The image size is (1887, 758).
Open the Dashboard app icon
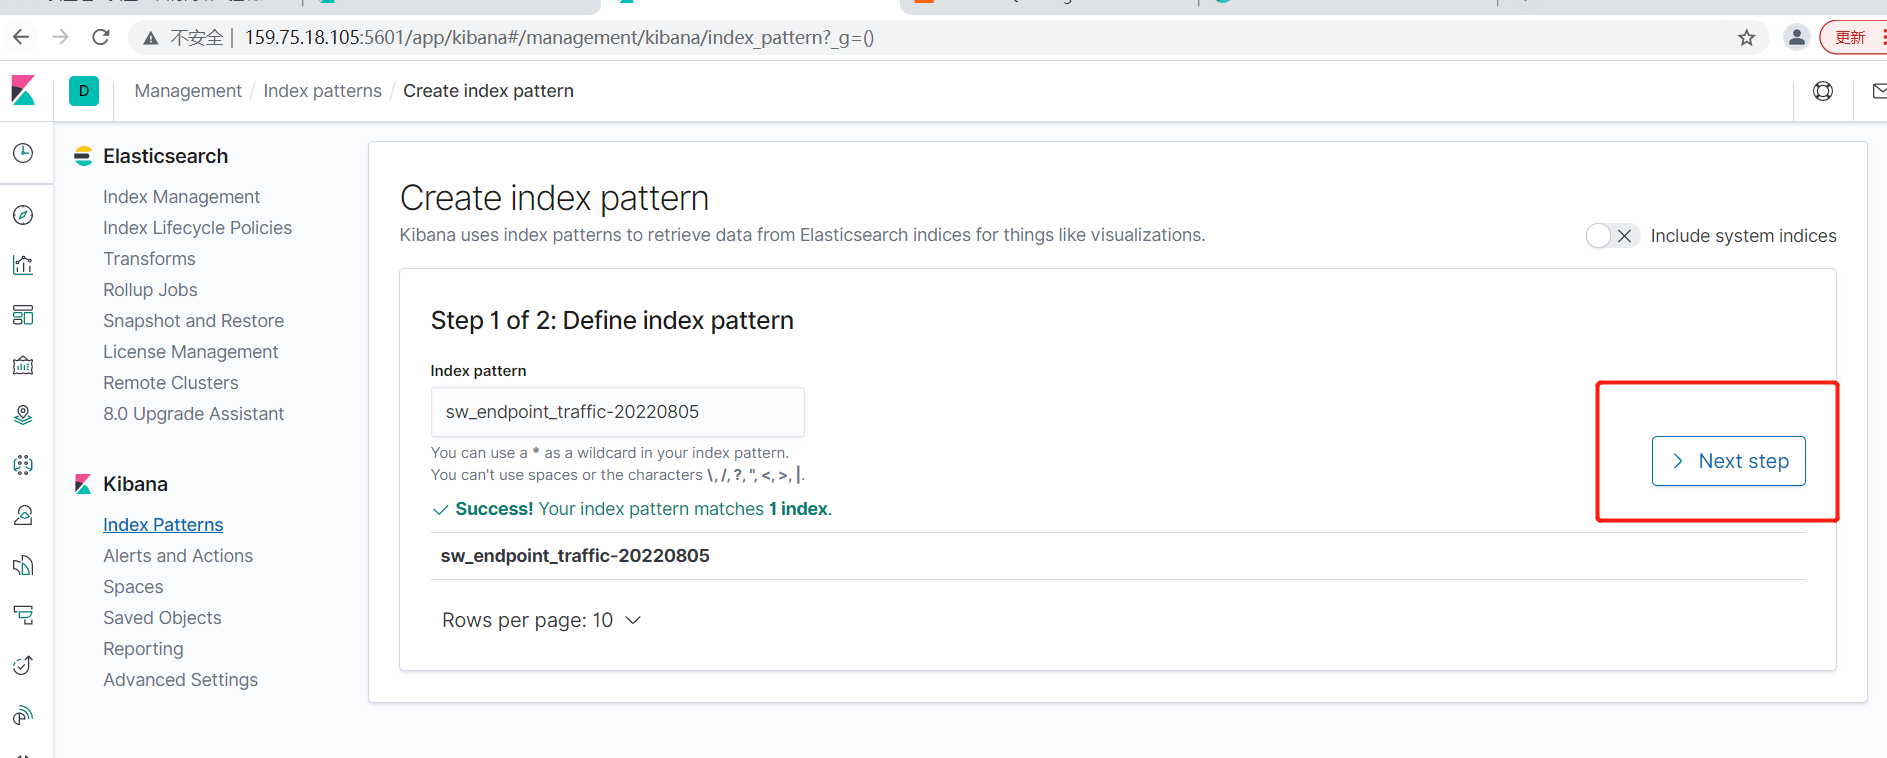tap(23, 315)
